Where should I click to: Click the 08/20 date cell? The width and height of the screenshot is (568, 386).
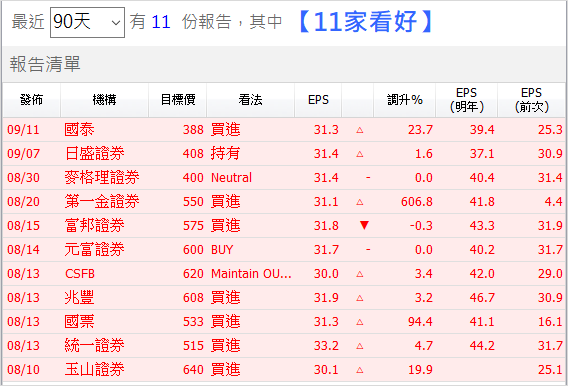coord(23,201)
